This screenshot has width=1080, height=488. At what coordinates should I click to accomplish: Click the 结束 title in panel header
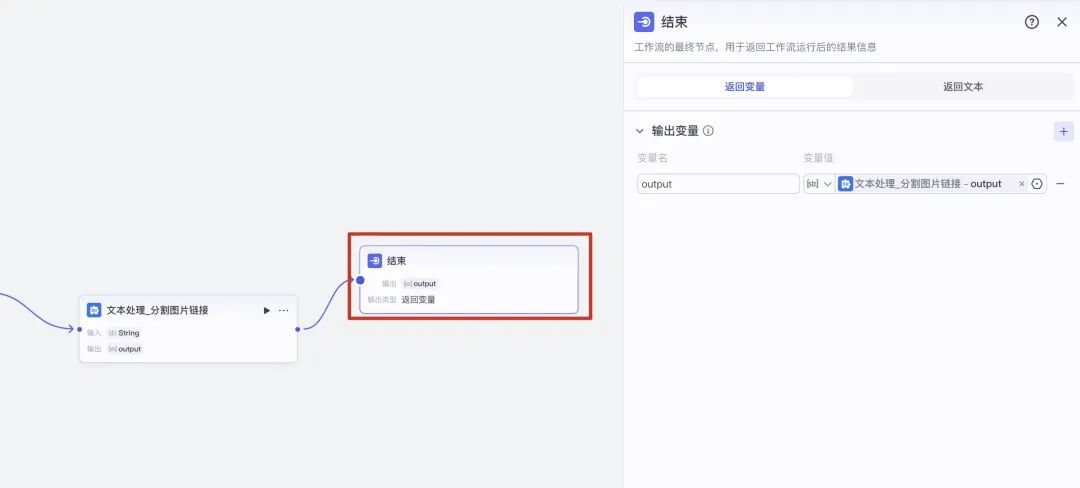tap(674, 22)
